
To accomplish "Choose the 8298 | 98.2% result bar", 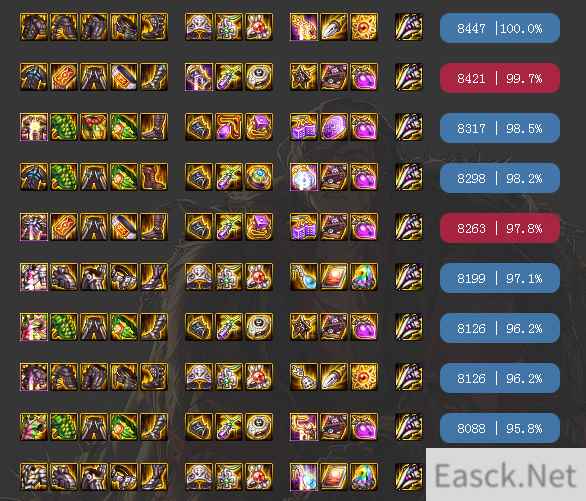I will (500, 178).
